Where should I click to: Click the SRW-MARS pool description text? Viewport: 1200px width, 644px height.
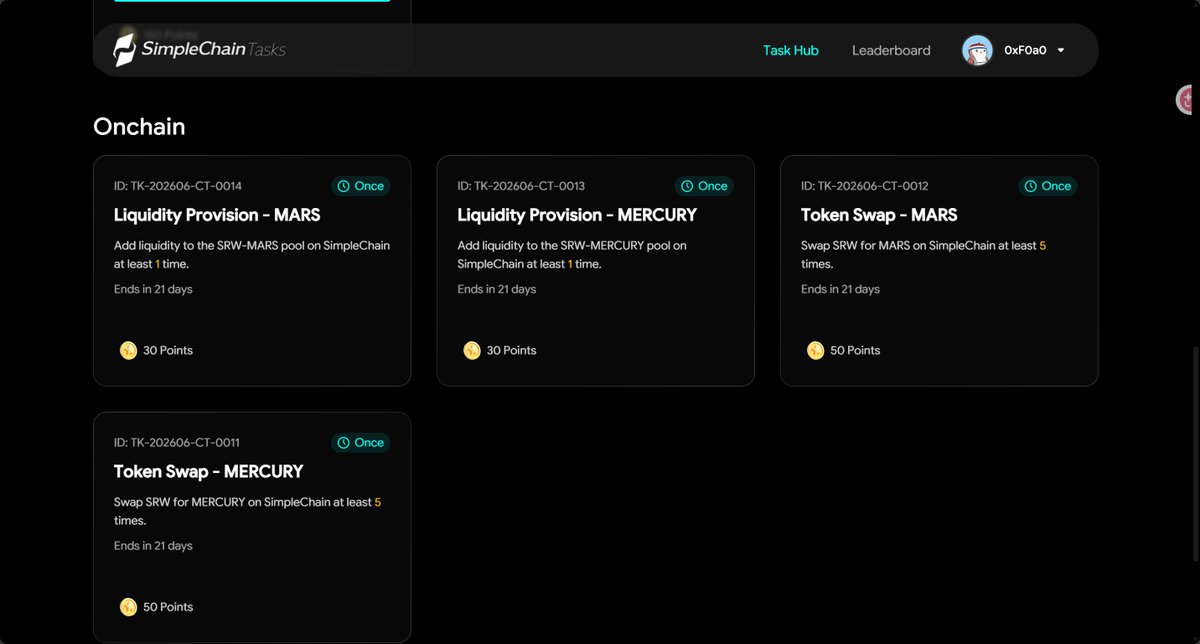(252, 255)
